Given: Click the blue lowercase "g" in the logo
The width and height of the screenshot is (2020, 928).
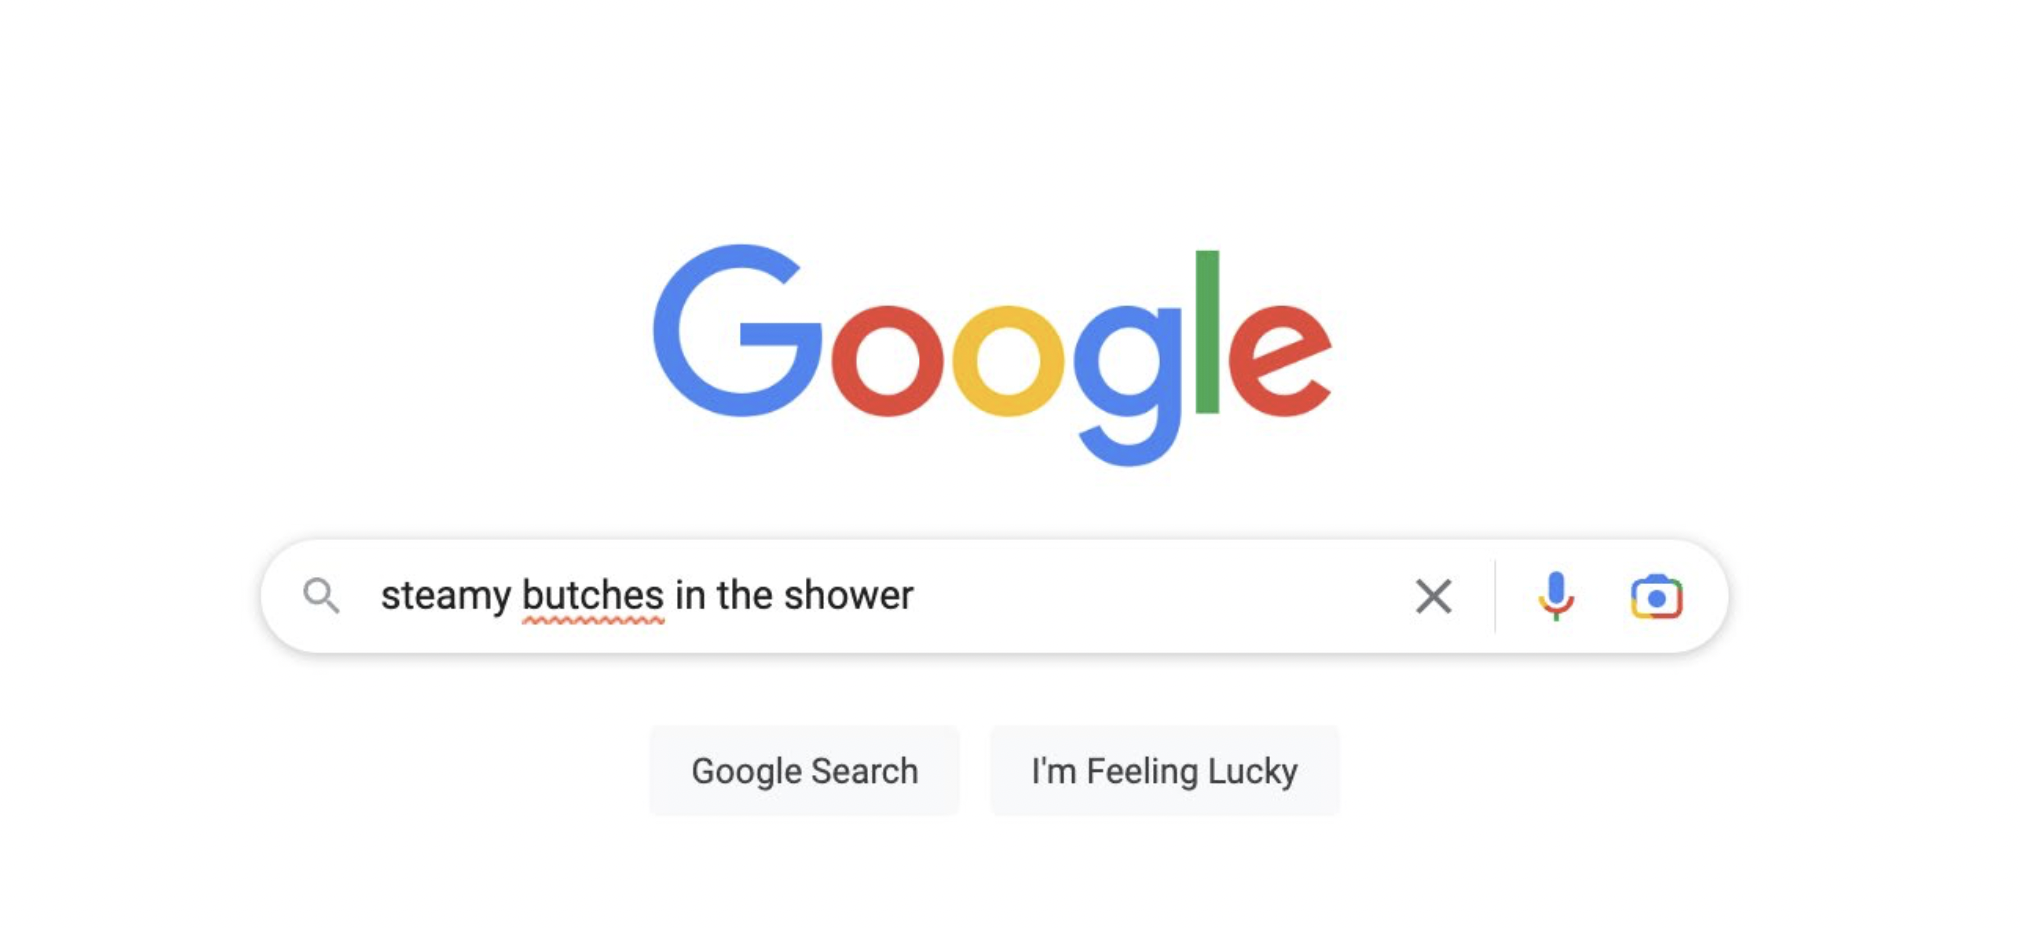Looking at the screenshot, I should 1128,384.
